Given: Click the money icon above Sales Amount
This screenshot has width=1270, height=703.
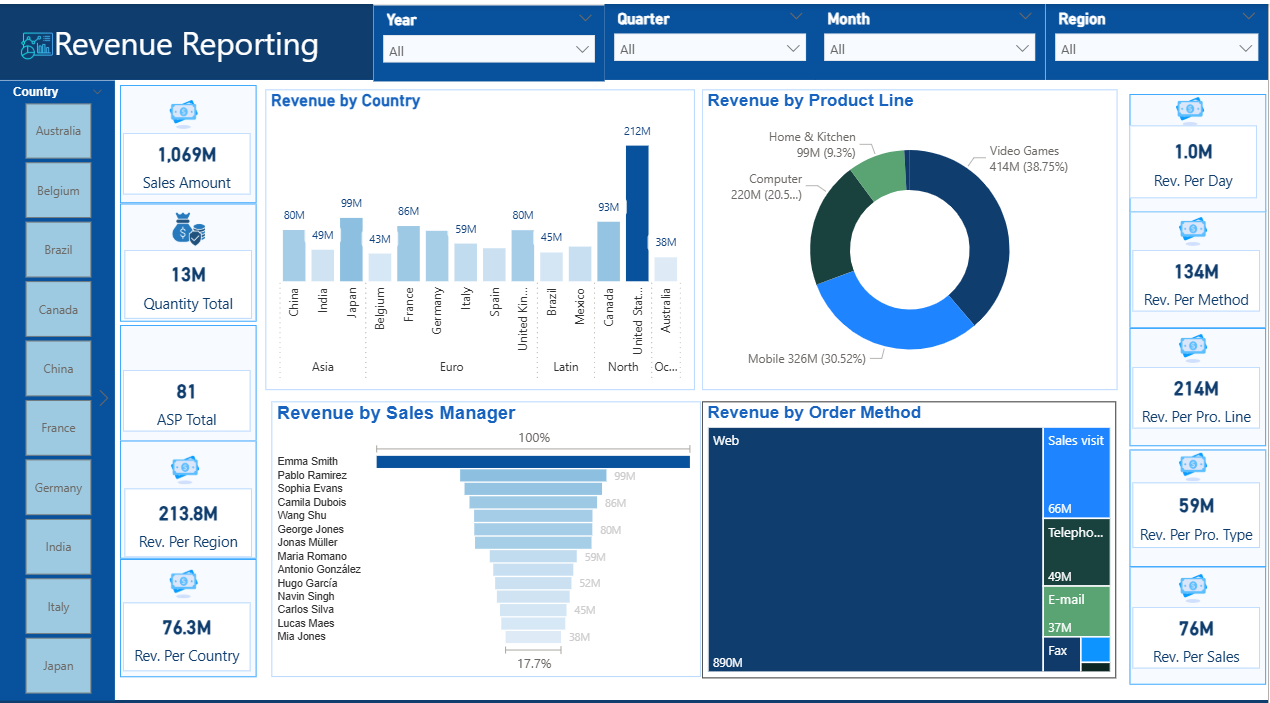Looking at the screenshot, I should [x=184, y=114].
